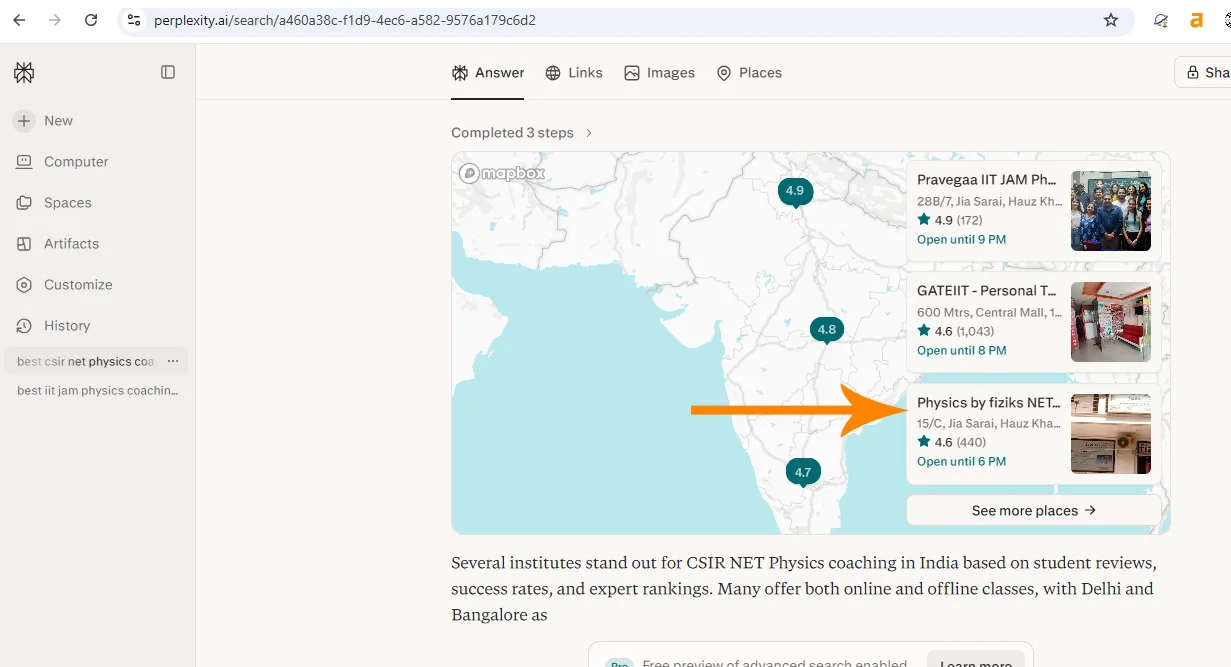This screenshot has height=667, width=1231.
Task: View GATEIIT photo thumbnail
Action: (x=1111, y=322)
